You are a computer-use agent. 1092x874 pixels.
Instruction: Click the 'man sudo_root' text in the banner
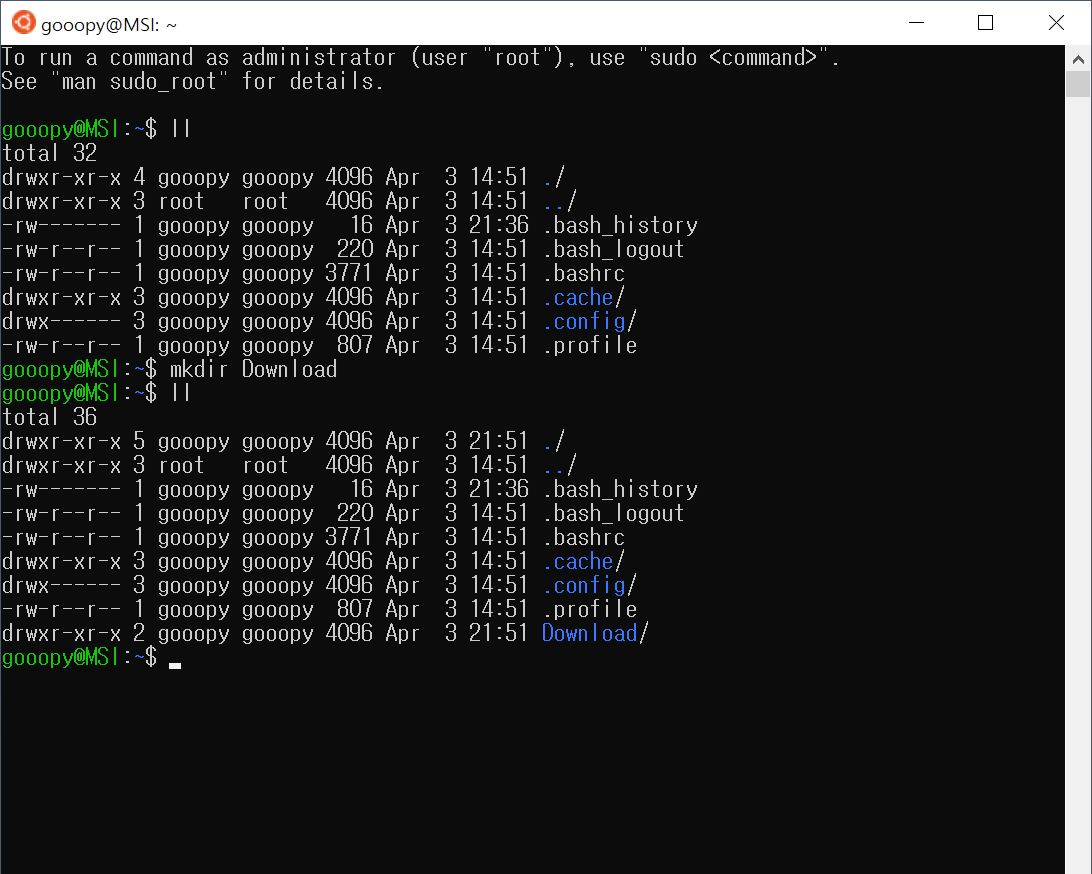(139, 81)
